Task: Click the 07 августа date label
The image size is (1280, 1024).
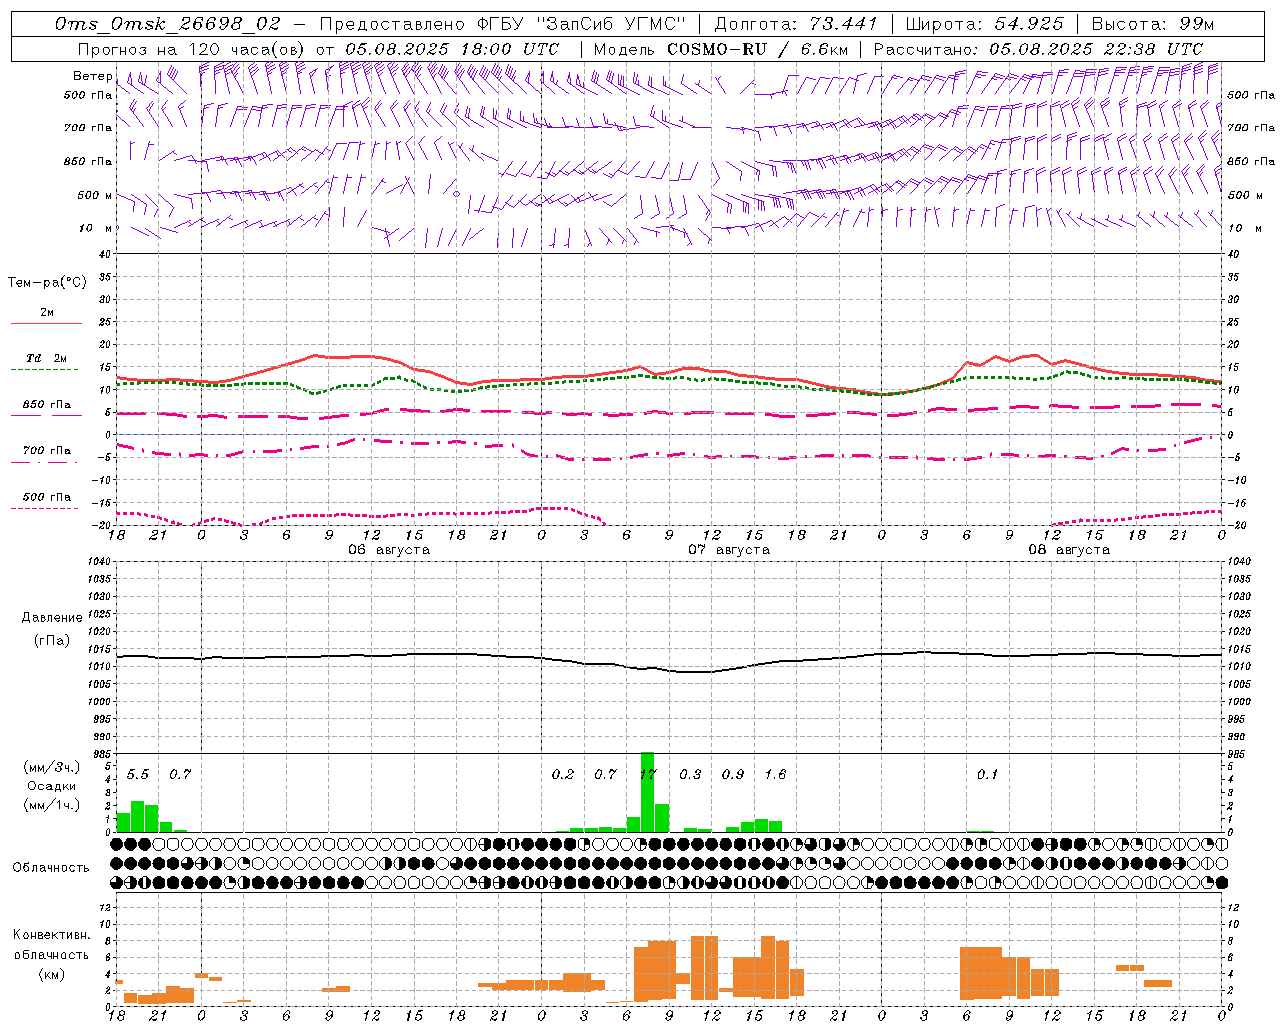Action: click(729, 550)
